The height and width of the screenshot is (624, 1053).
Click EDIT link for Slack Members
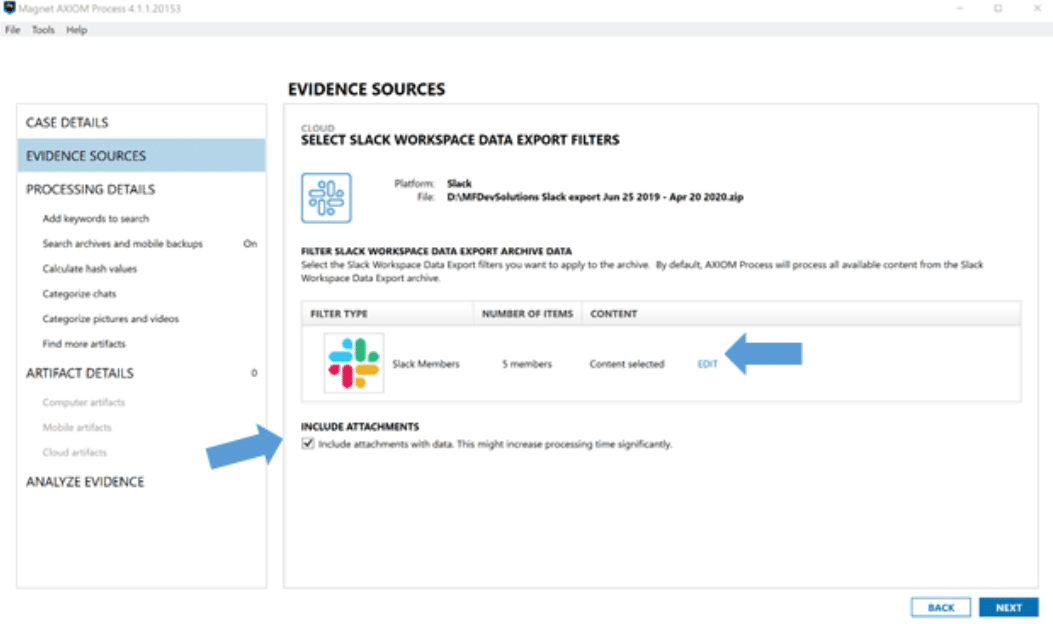pos(707,364)
